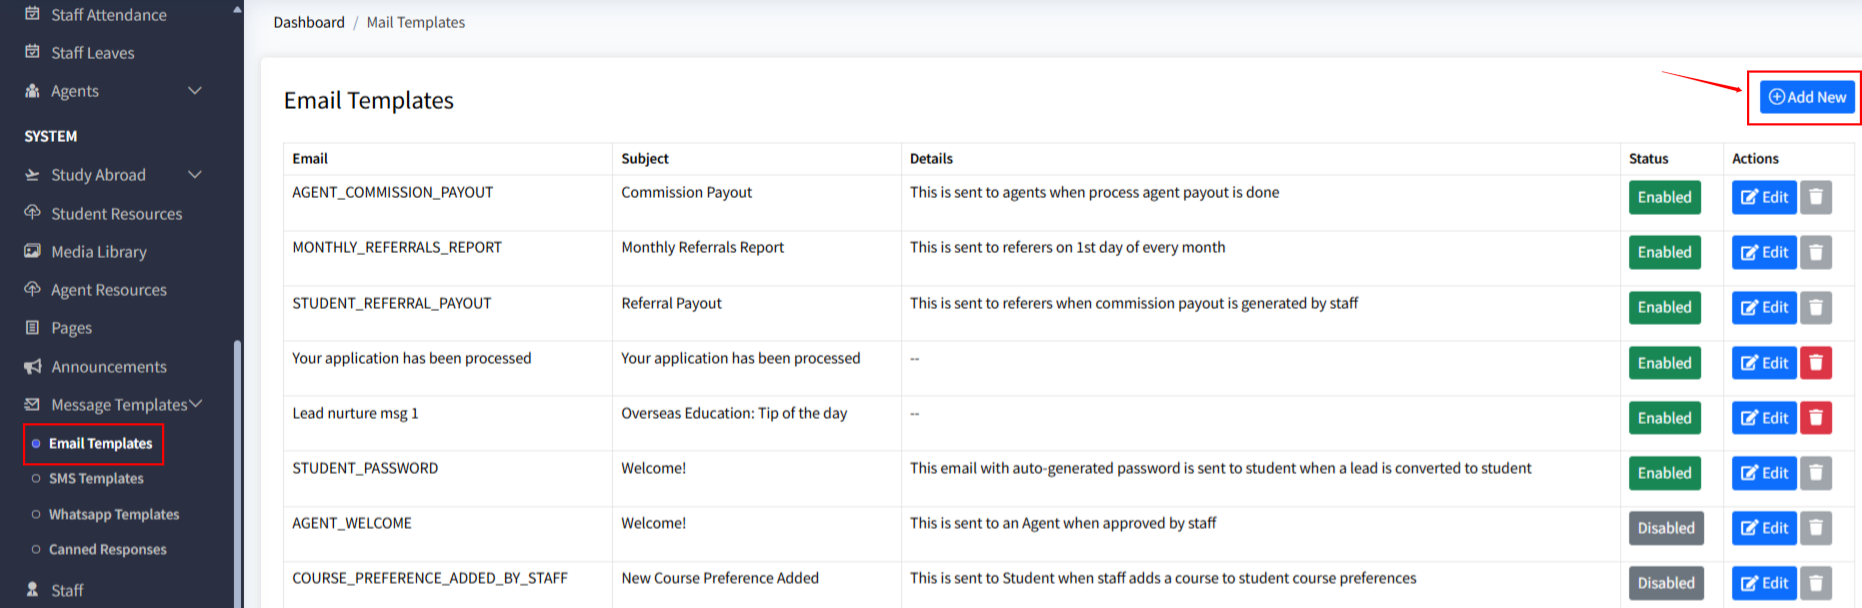Click the Pages document icon

coord(33,328)
